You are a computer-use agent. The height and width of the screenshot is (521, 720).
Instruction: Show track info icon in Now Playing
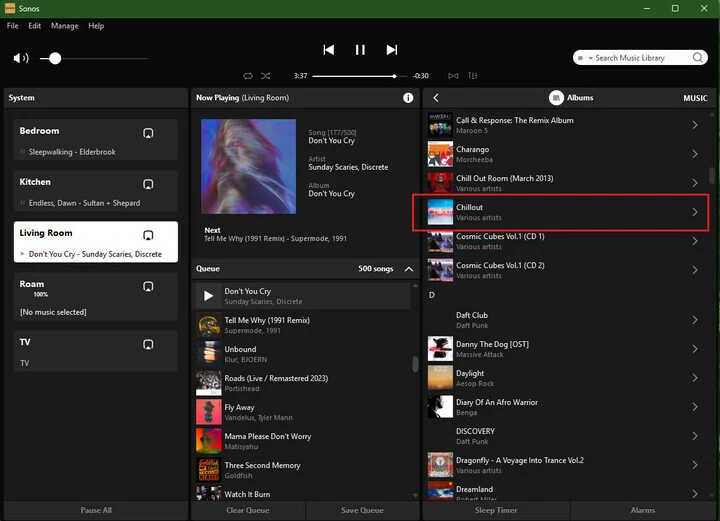click(408, 98)
